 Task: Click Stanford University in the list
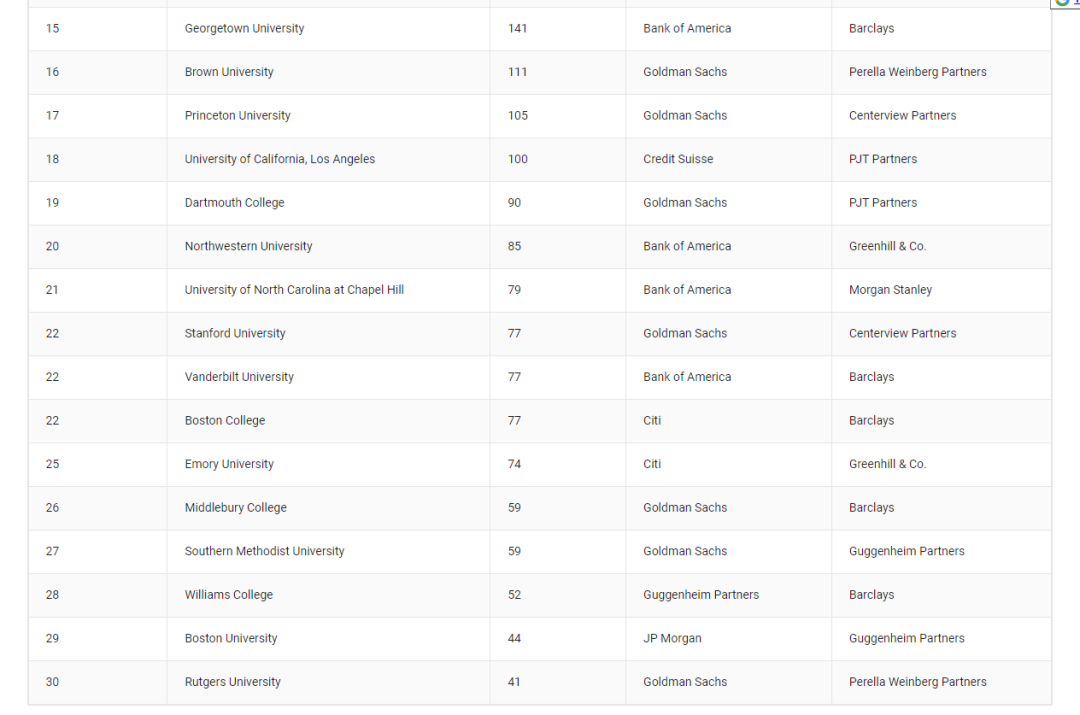[235, 333]
